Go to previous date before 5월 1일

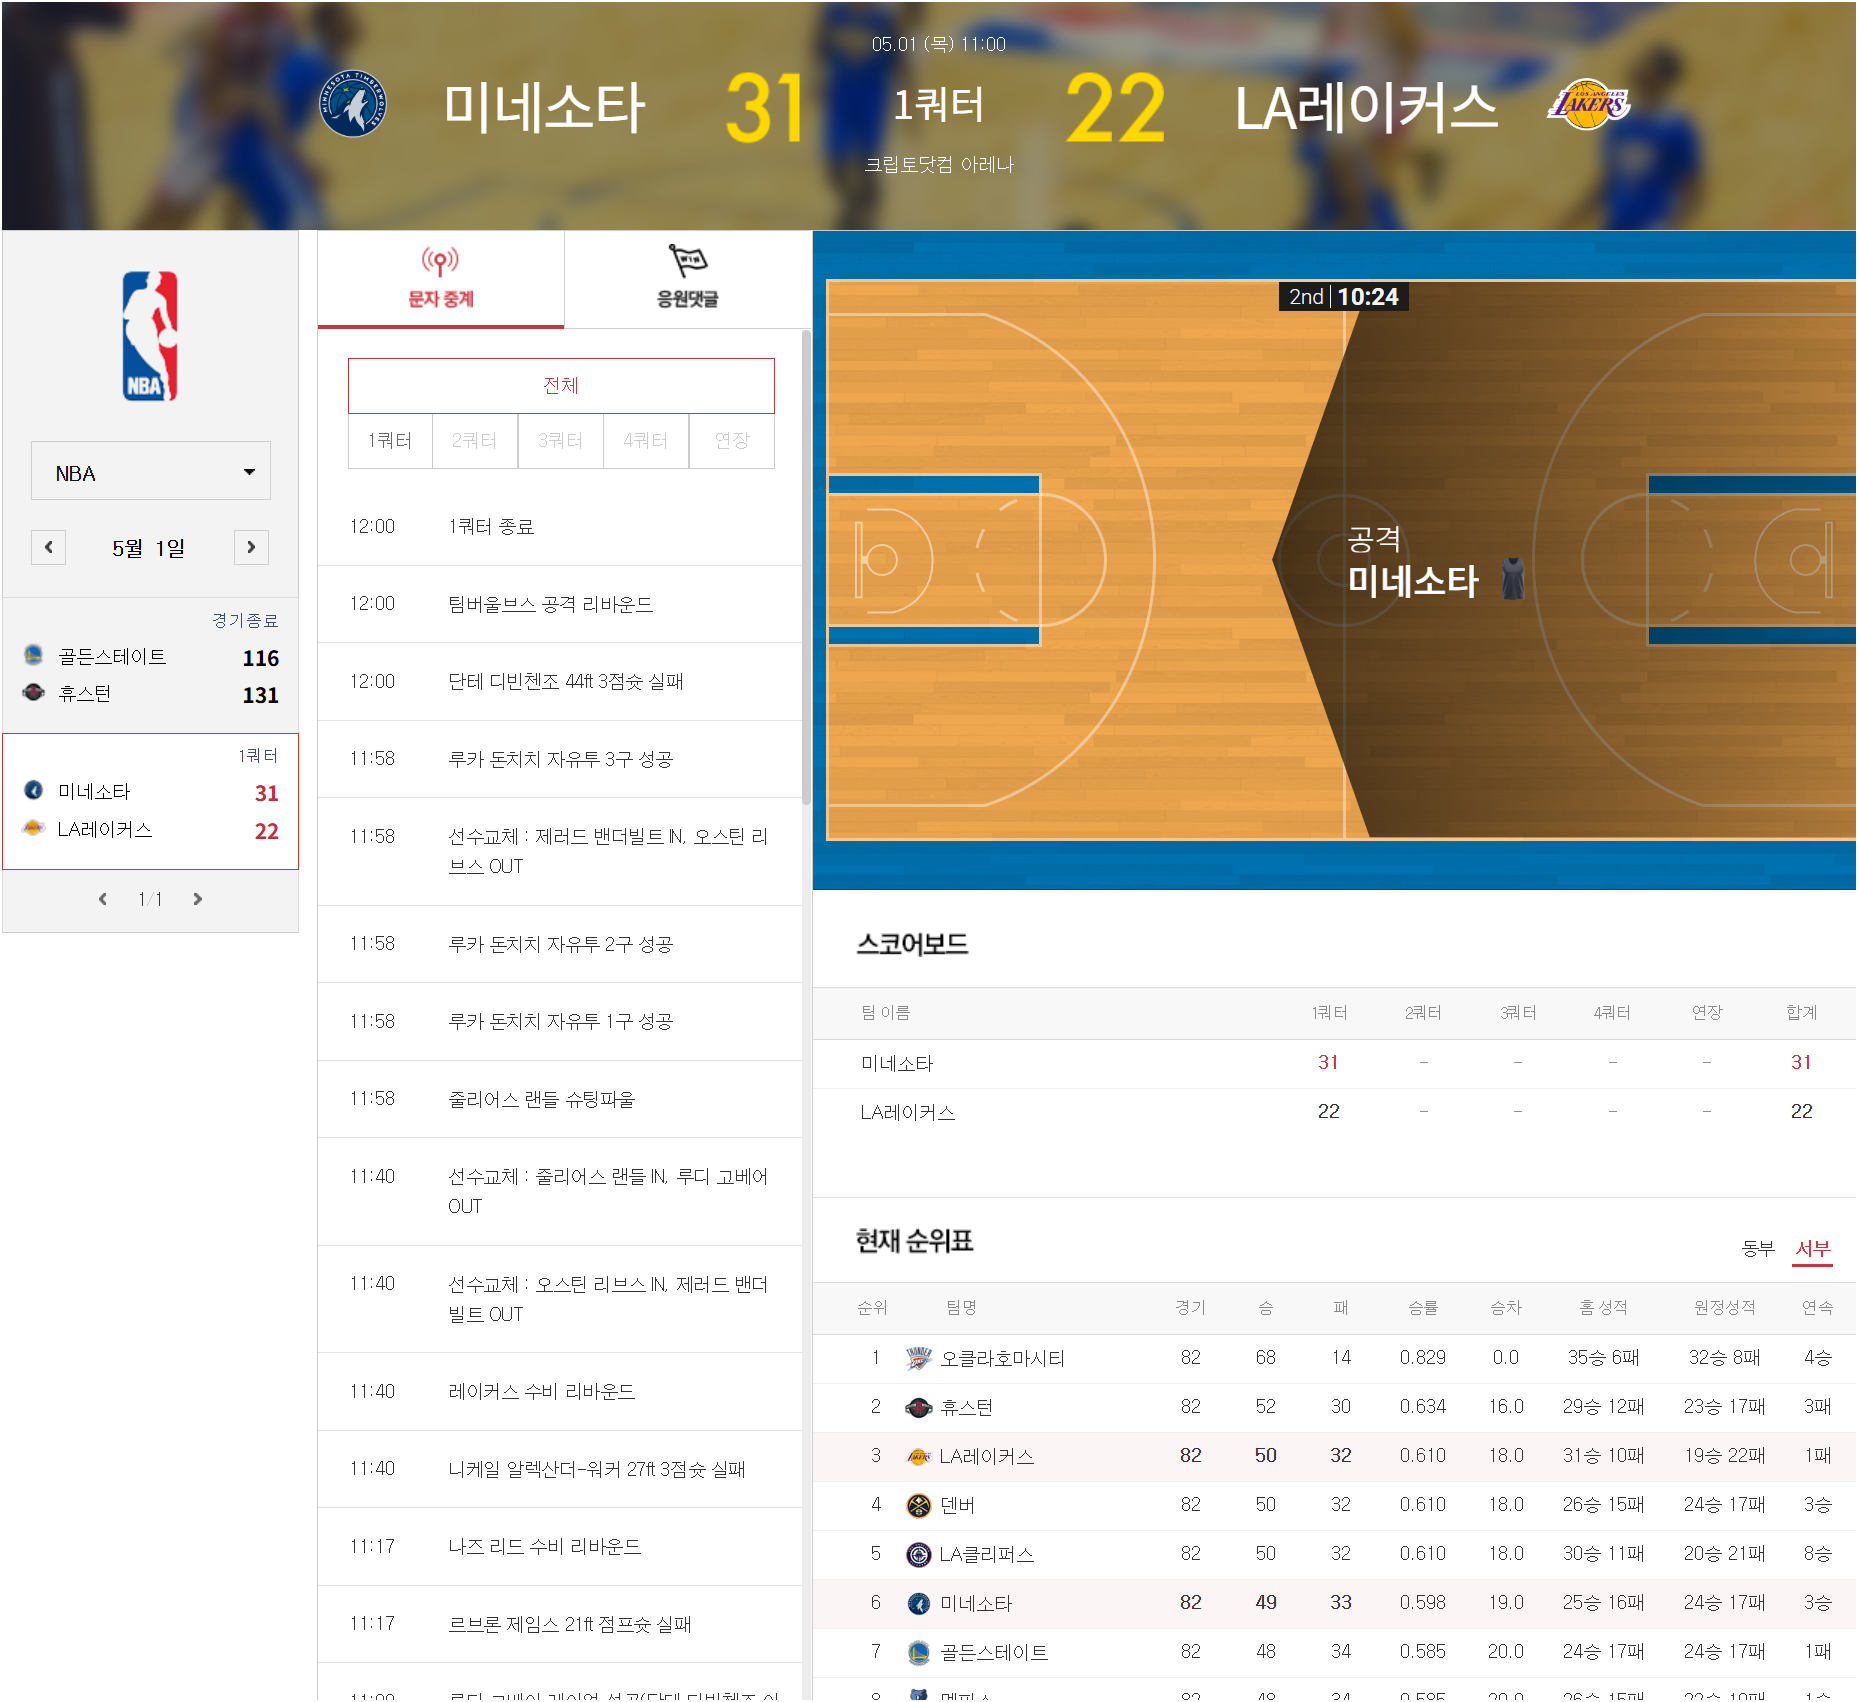pos(48,547)
